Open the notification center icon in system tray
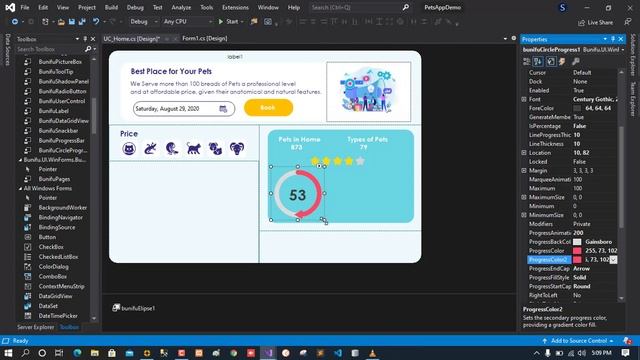 click(x=625, y=353)
